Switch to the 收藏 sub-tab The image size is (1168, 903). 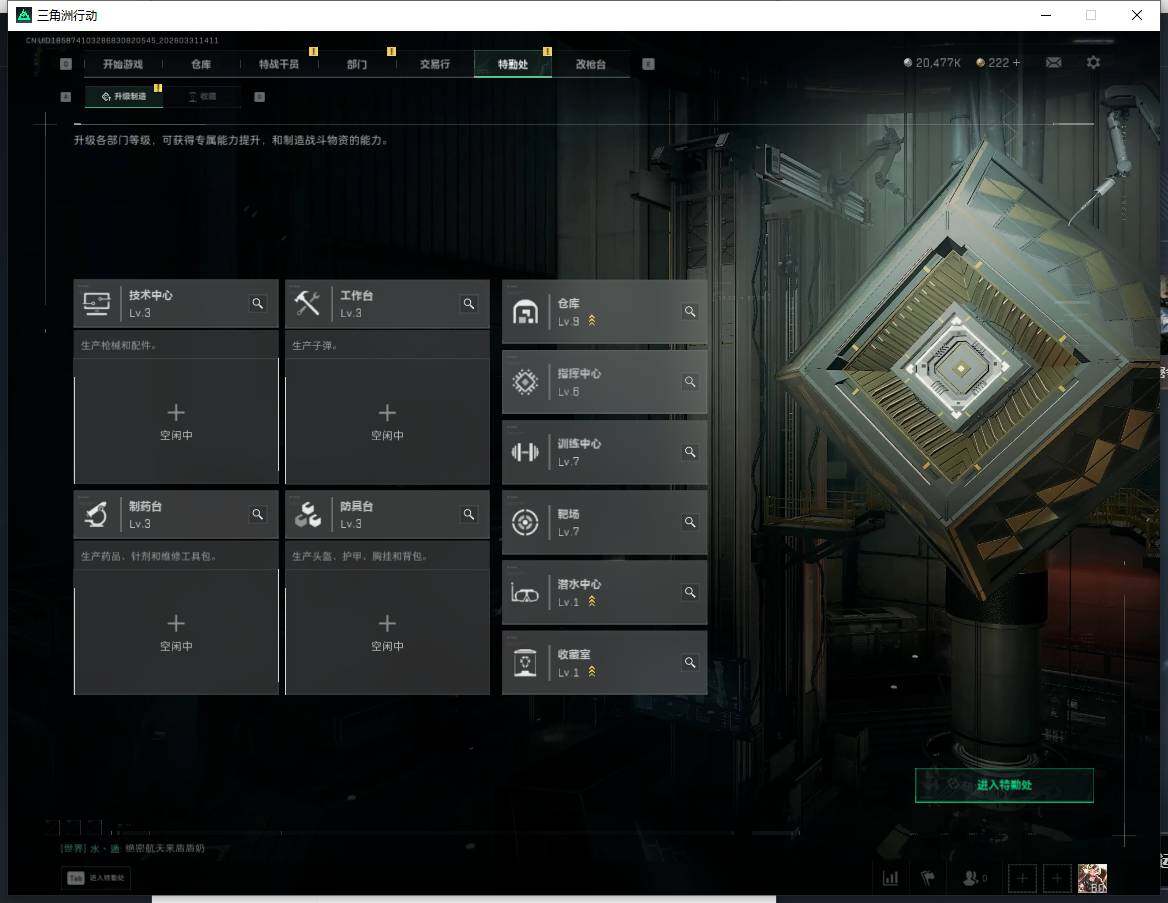tap(203, 97)
